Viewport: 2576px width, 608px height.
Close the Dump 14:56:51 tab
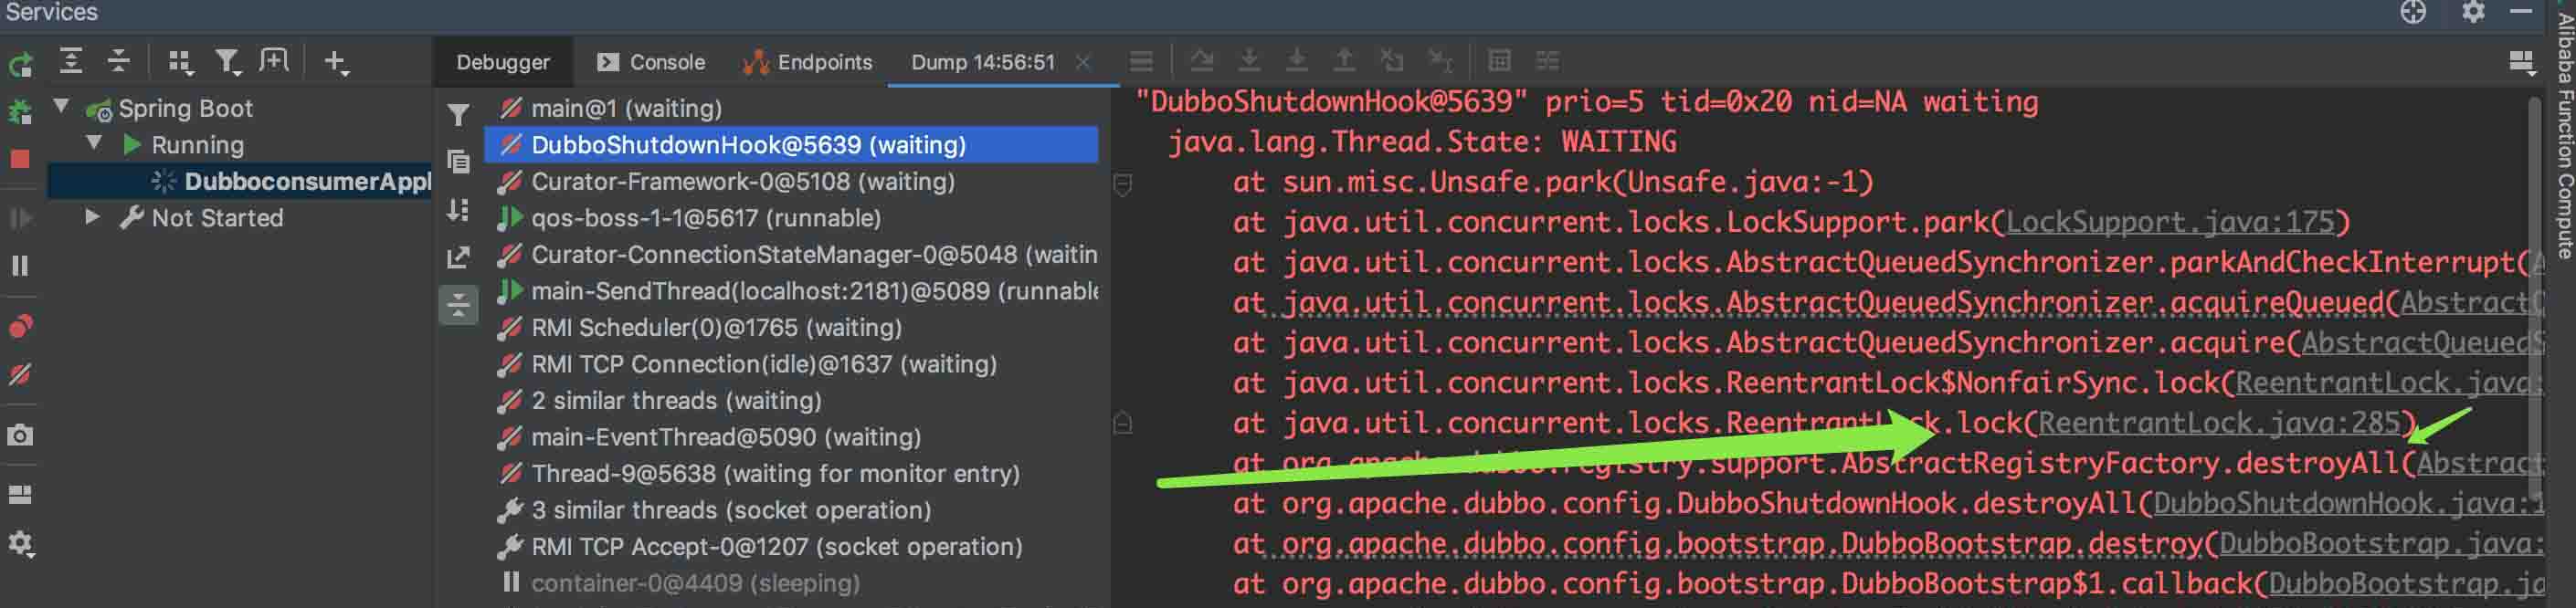coord(1083,62)
